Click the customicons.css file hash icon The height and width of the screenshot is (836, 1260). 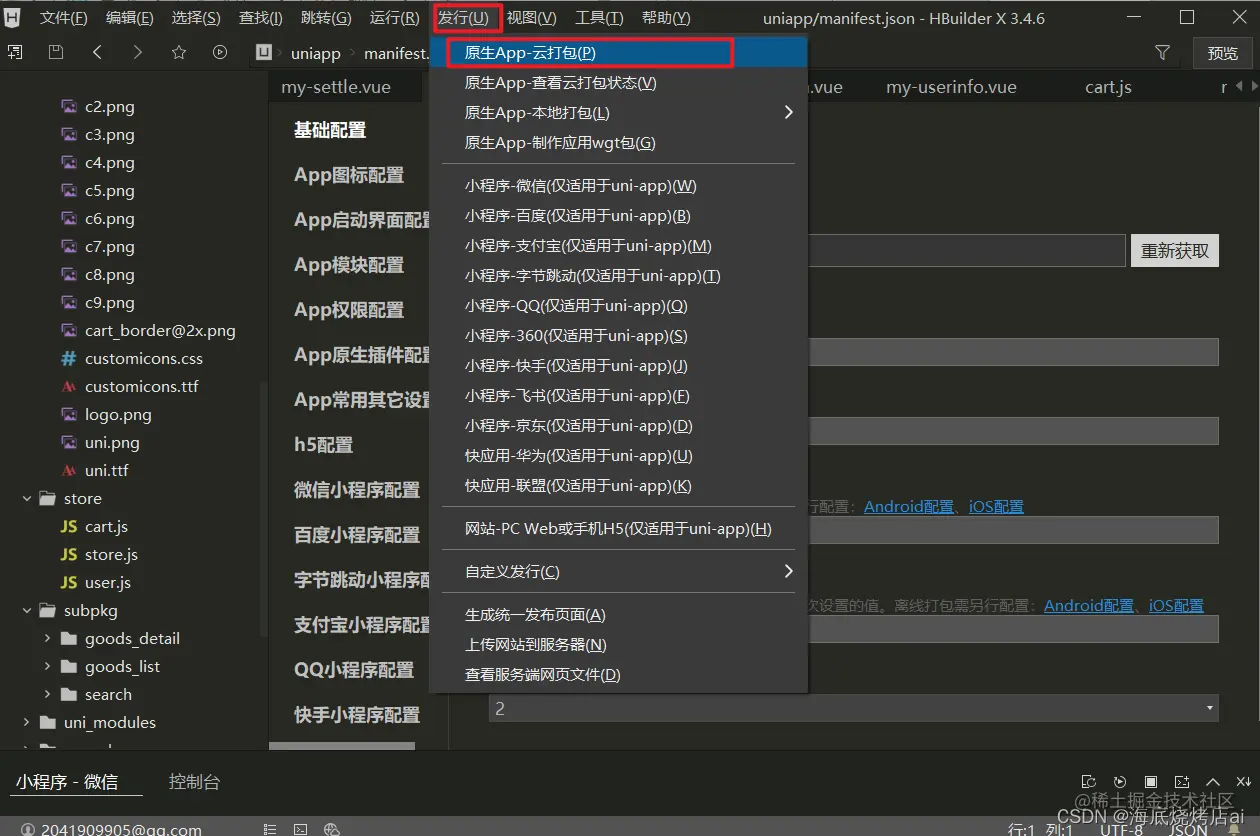point(69,358)
